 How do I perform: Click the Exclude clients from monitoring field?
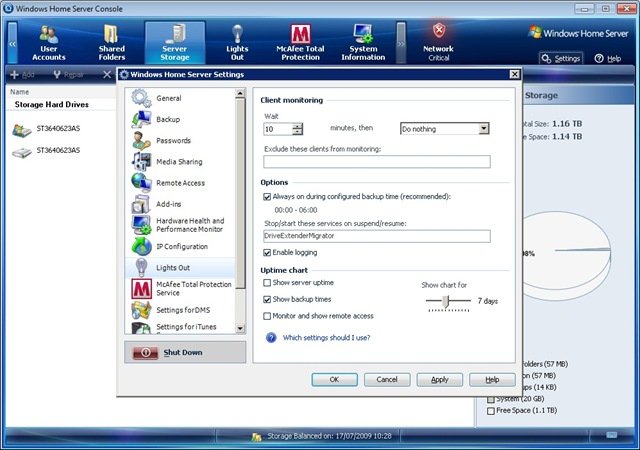click(x=377, y=162)
